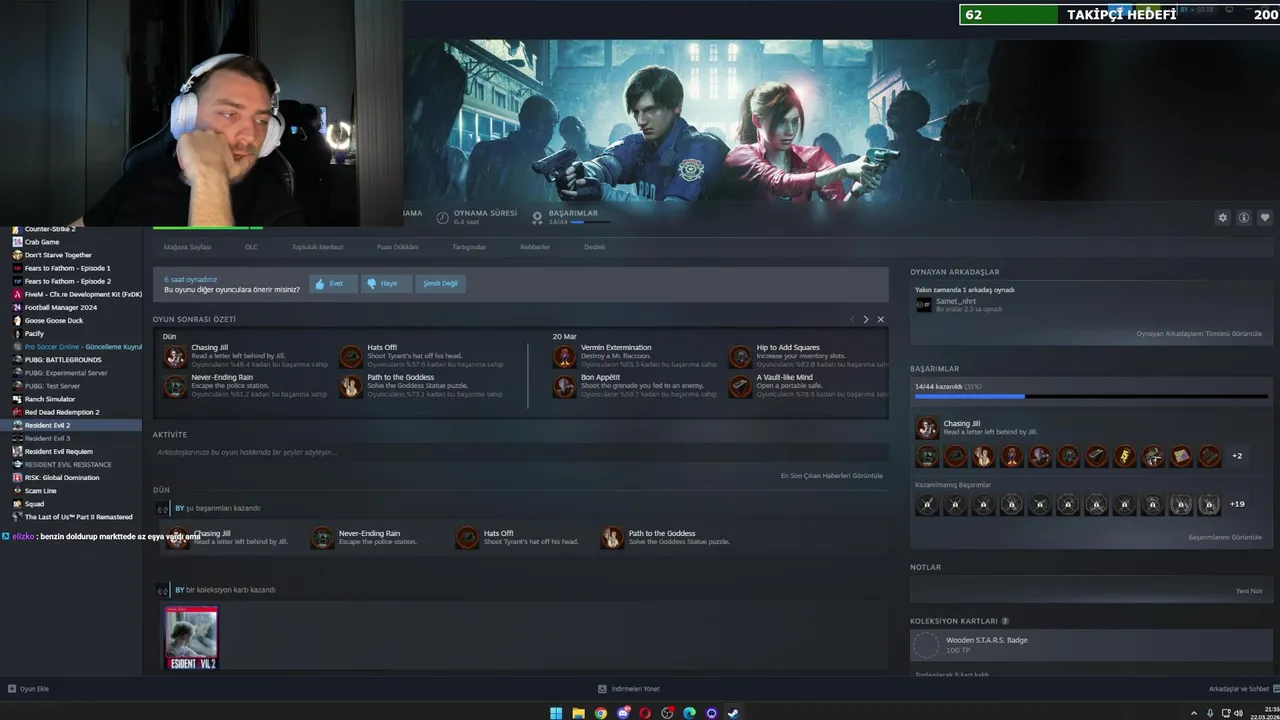The width and height of the screenshot is (1280, 720).
Task: Open the game info icon
Action: pos(1244,217)
